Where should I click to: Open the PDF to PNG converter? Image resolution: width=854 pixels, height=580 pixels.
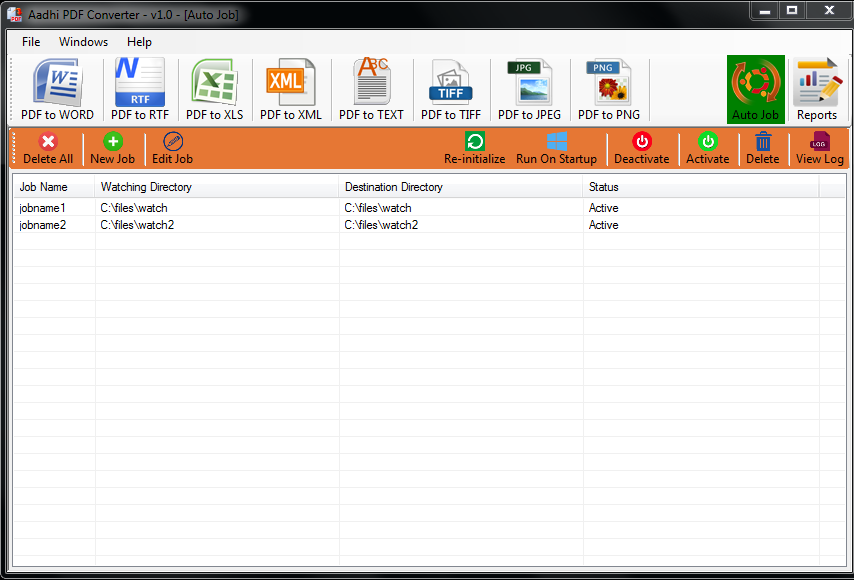point(609,88)
